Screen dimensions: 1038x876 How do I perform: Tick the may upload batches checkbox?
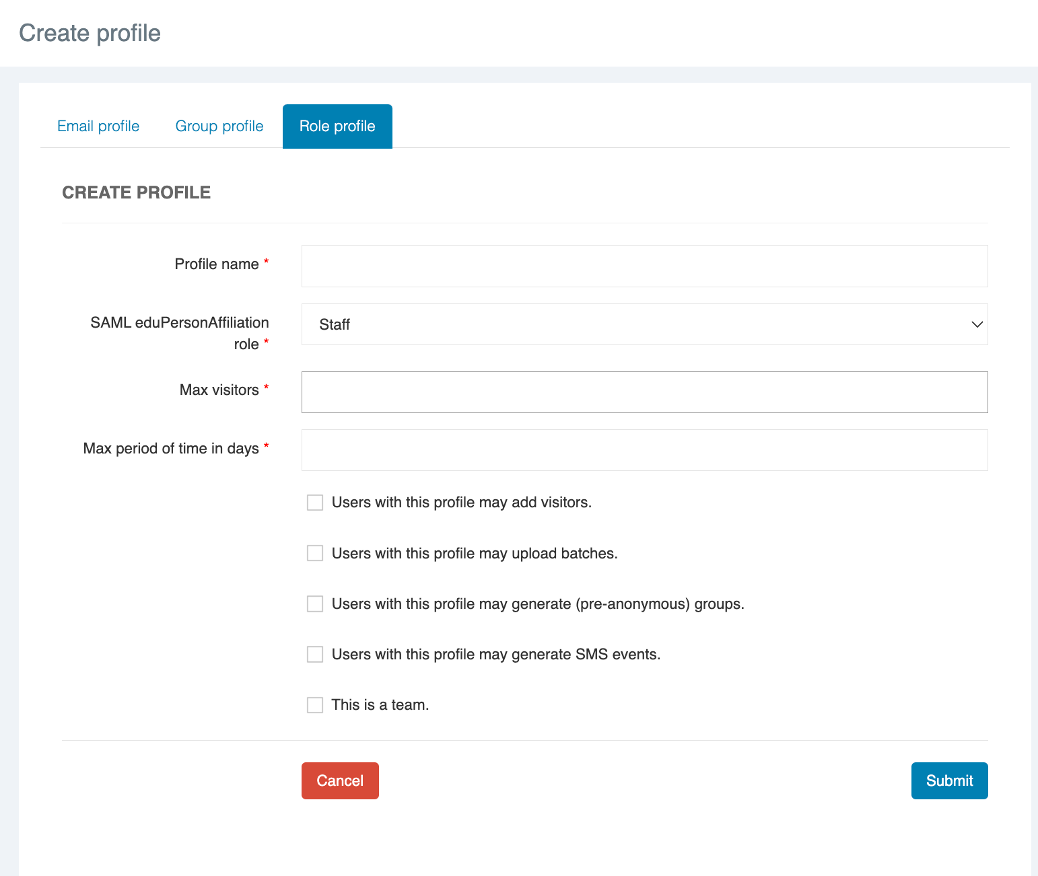pos(315,553)
